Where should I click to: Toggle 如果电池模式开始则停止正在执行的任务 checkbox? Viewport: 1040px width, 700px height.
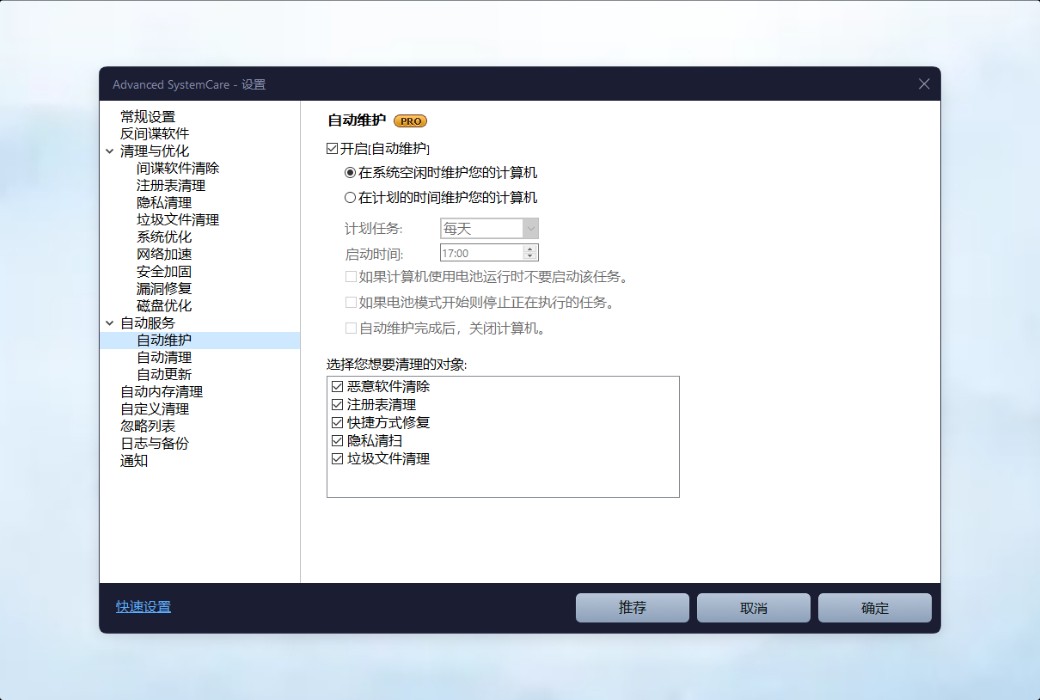(x=351, y=303)
